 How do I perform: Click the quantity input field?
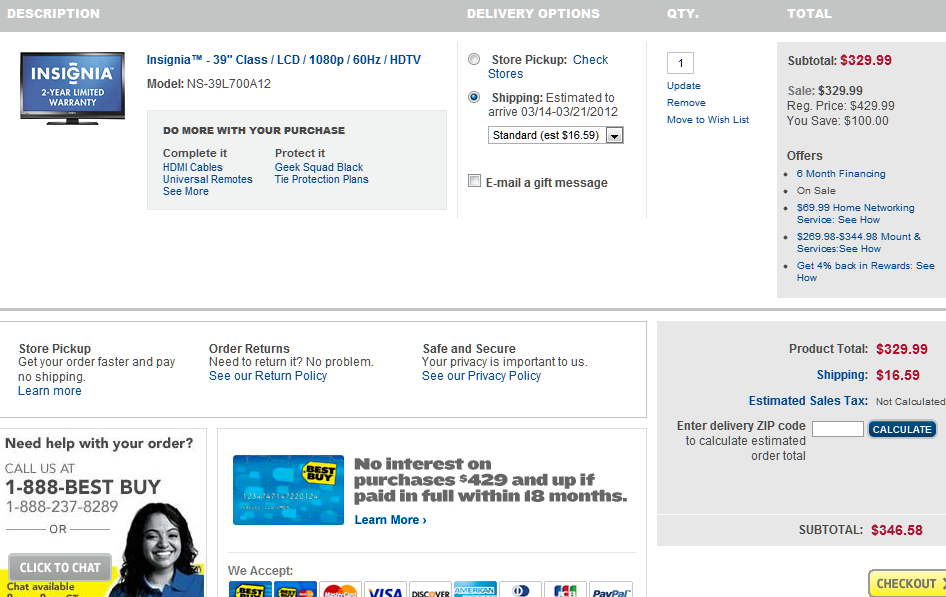click(x=681, y=63)
